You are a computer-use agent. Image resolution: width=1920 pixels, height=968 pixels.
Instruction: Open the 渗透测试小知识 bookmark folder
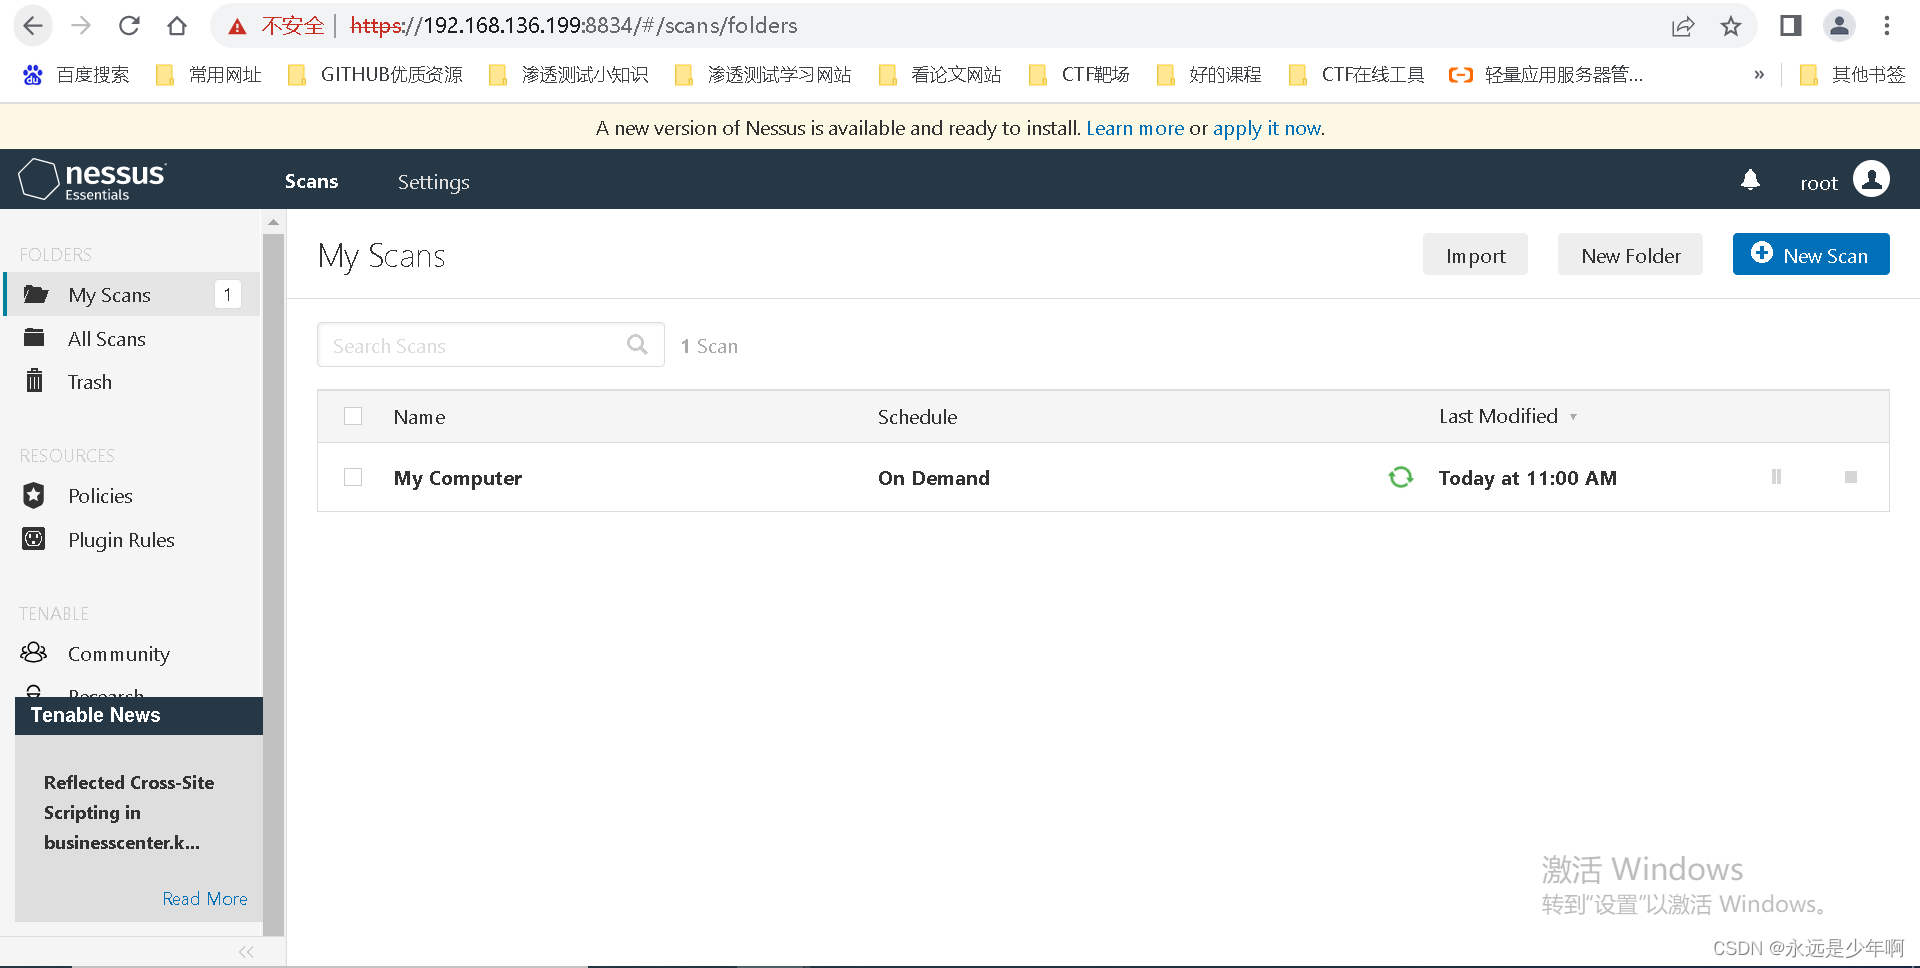point(569,75)
